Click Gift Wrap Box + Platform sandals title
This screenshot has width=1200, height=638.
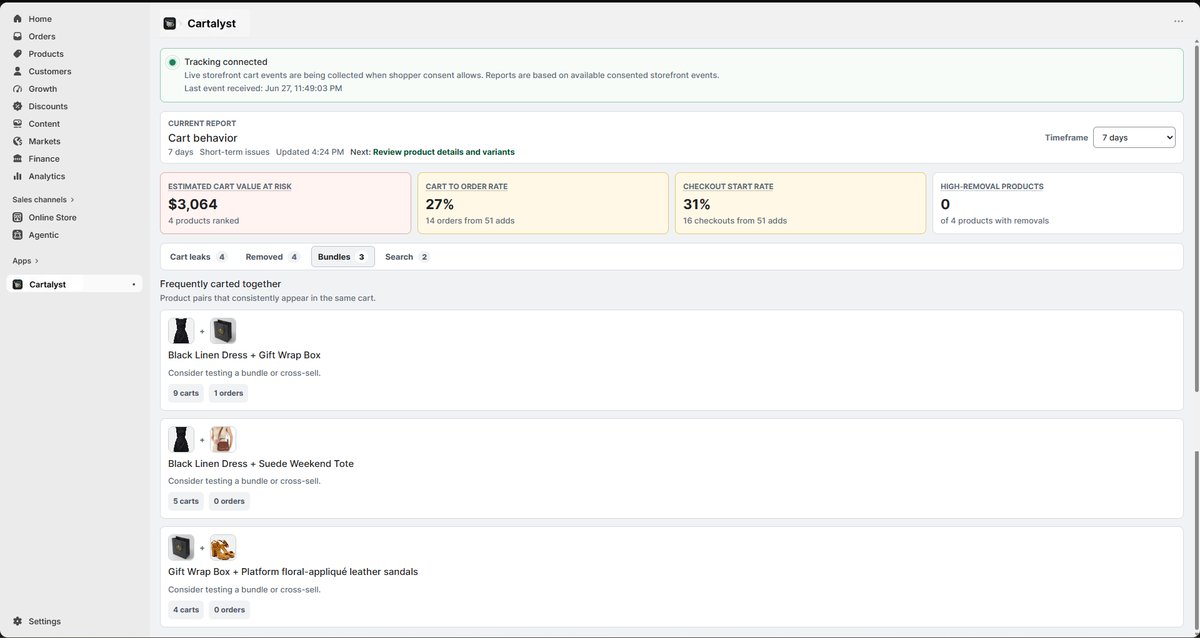[x=293, y=572]
